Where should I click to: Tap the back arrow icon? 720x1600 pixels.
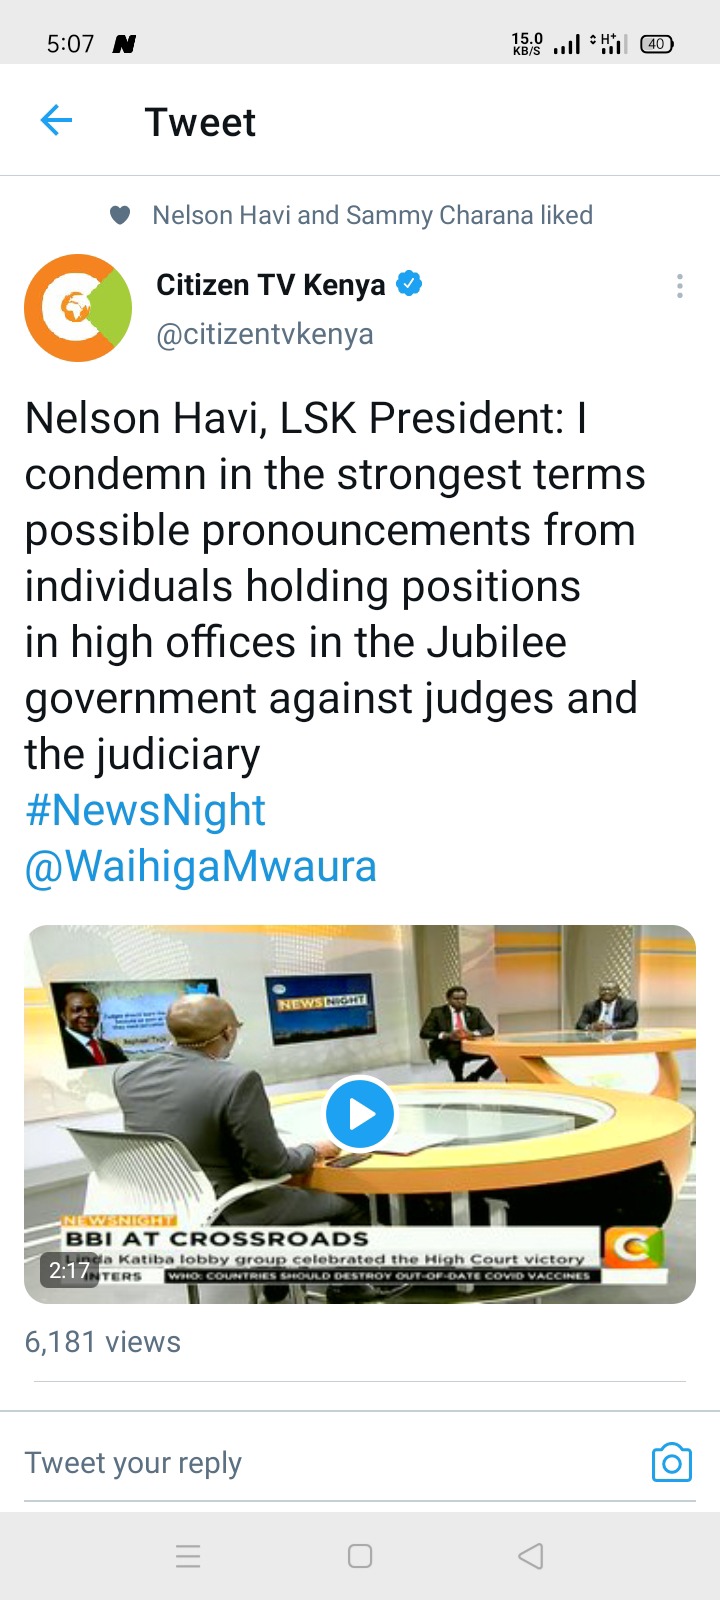[56, 122]
